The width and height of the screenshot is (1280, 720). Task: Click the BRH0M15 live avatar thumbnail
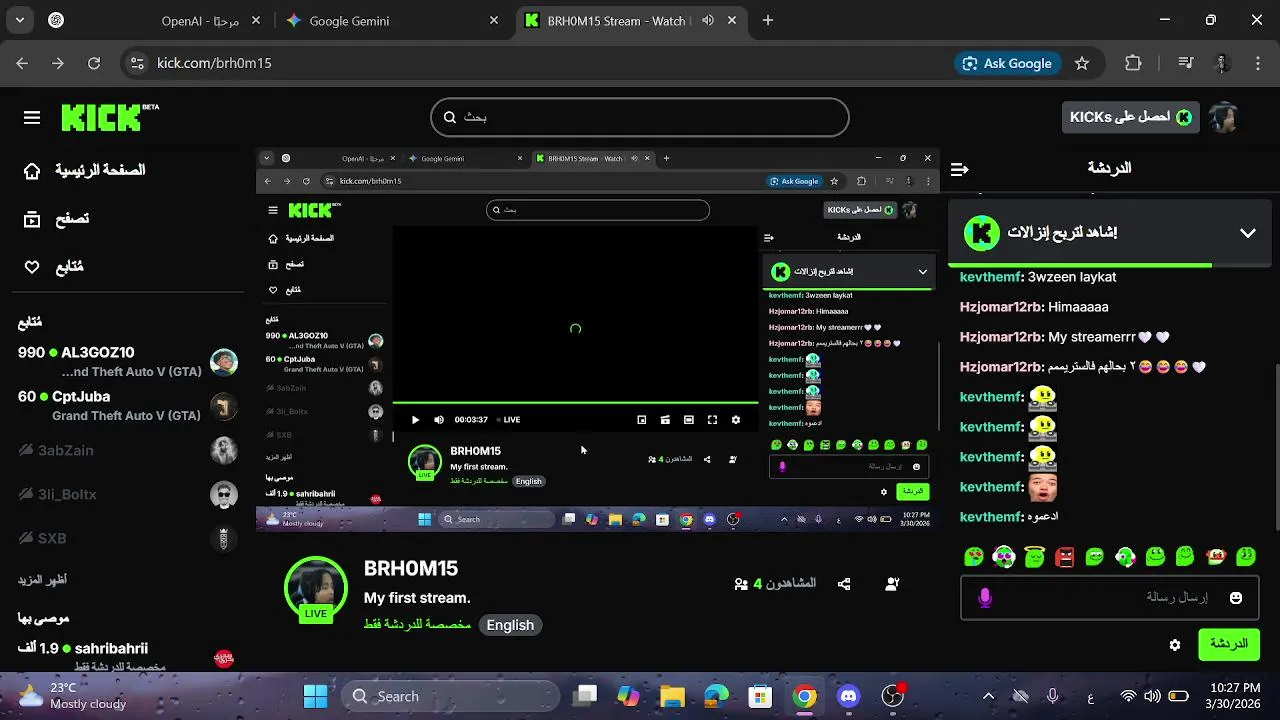click(x=316, y=588)
